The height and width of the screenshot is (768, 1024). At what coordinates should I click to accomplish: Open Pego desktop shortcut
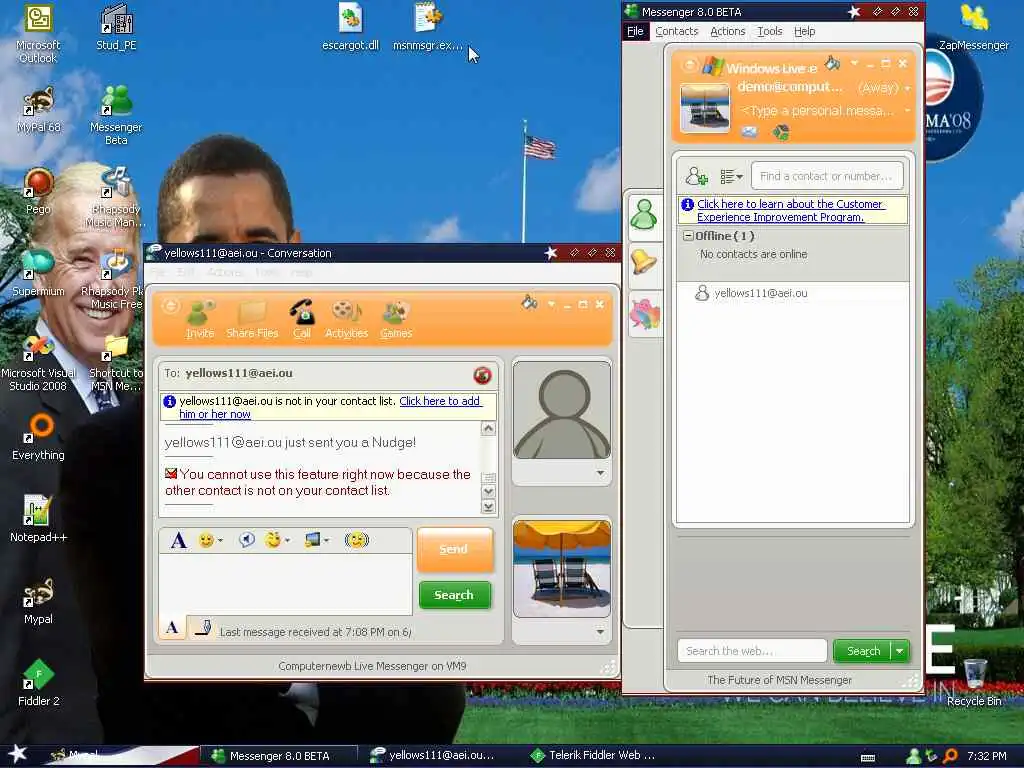click(38, 191)
